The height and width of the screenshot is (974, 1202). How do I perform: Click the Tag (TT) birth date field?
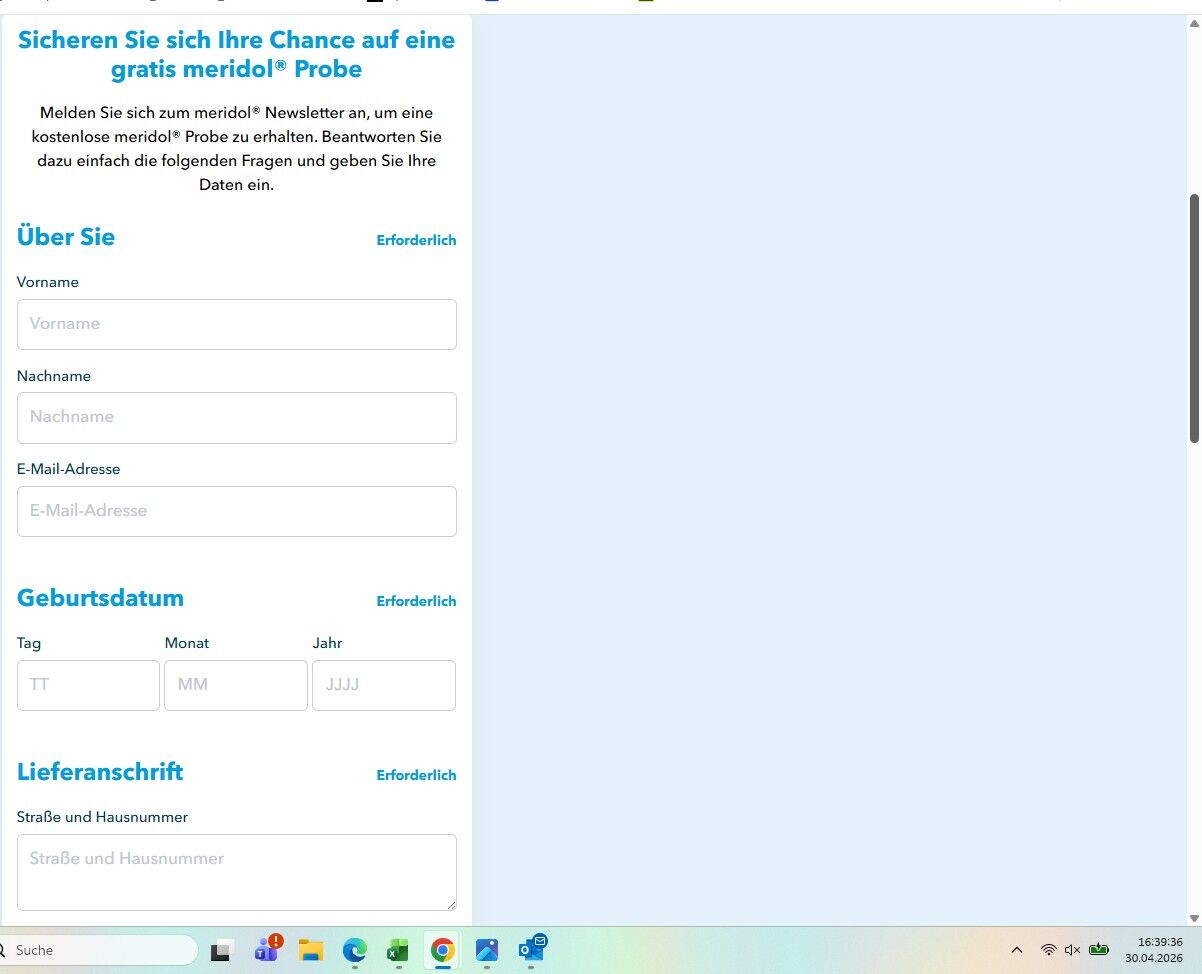point(88,685)
